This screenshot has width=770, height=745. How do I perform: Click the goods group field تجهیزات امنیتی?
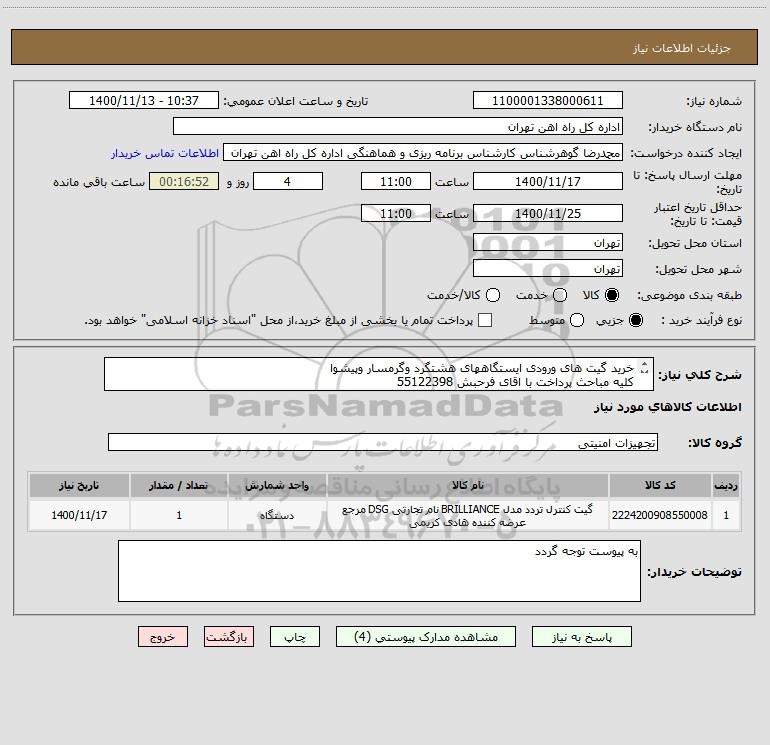(x=383, y=442)
